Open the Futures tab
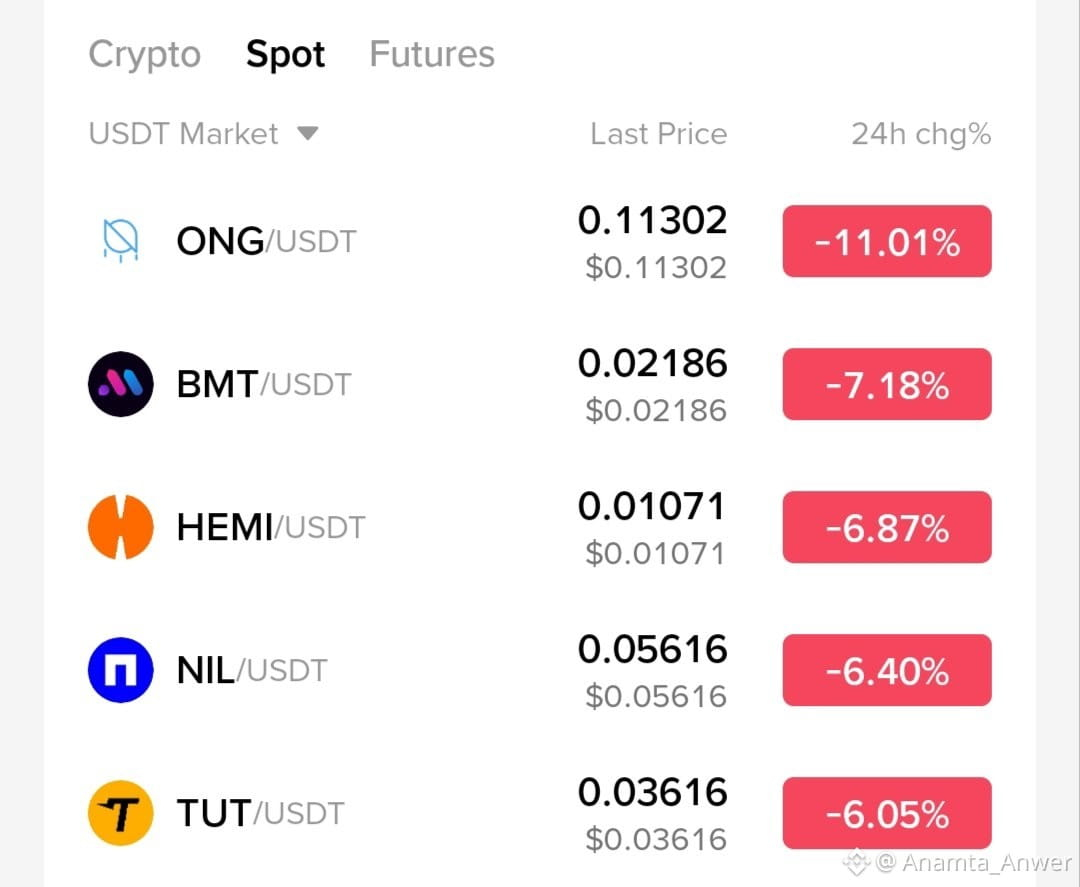Image resolution: width=1080 pixels, height=887 pixels. tap(432, 54)
